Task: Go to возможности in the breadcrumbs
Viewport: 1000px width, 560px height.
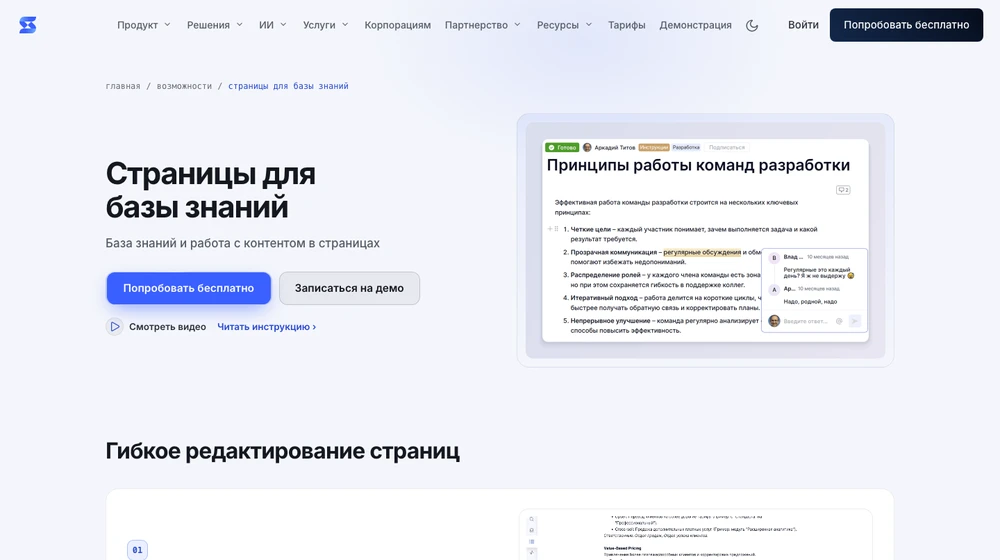Action: tap(184, 86)
